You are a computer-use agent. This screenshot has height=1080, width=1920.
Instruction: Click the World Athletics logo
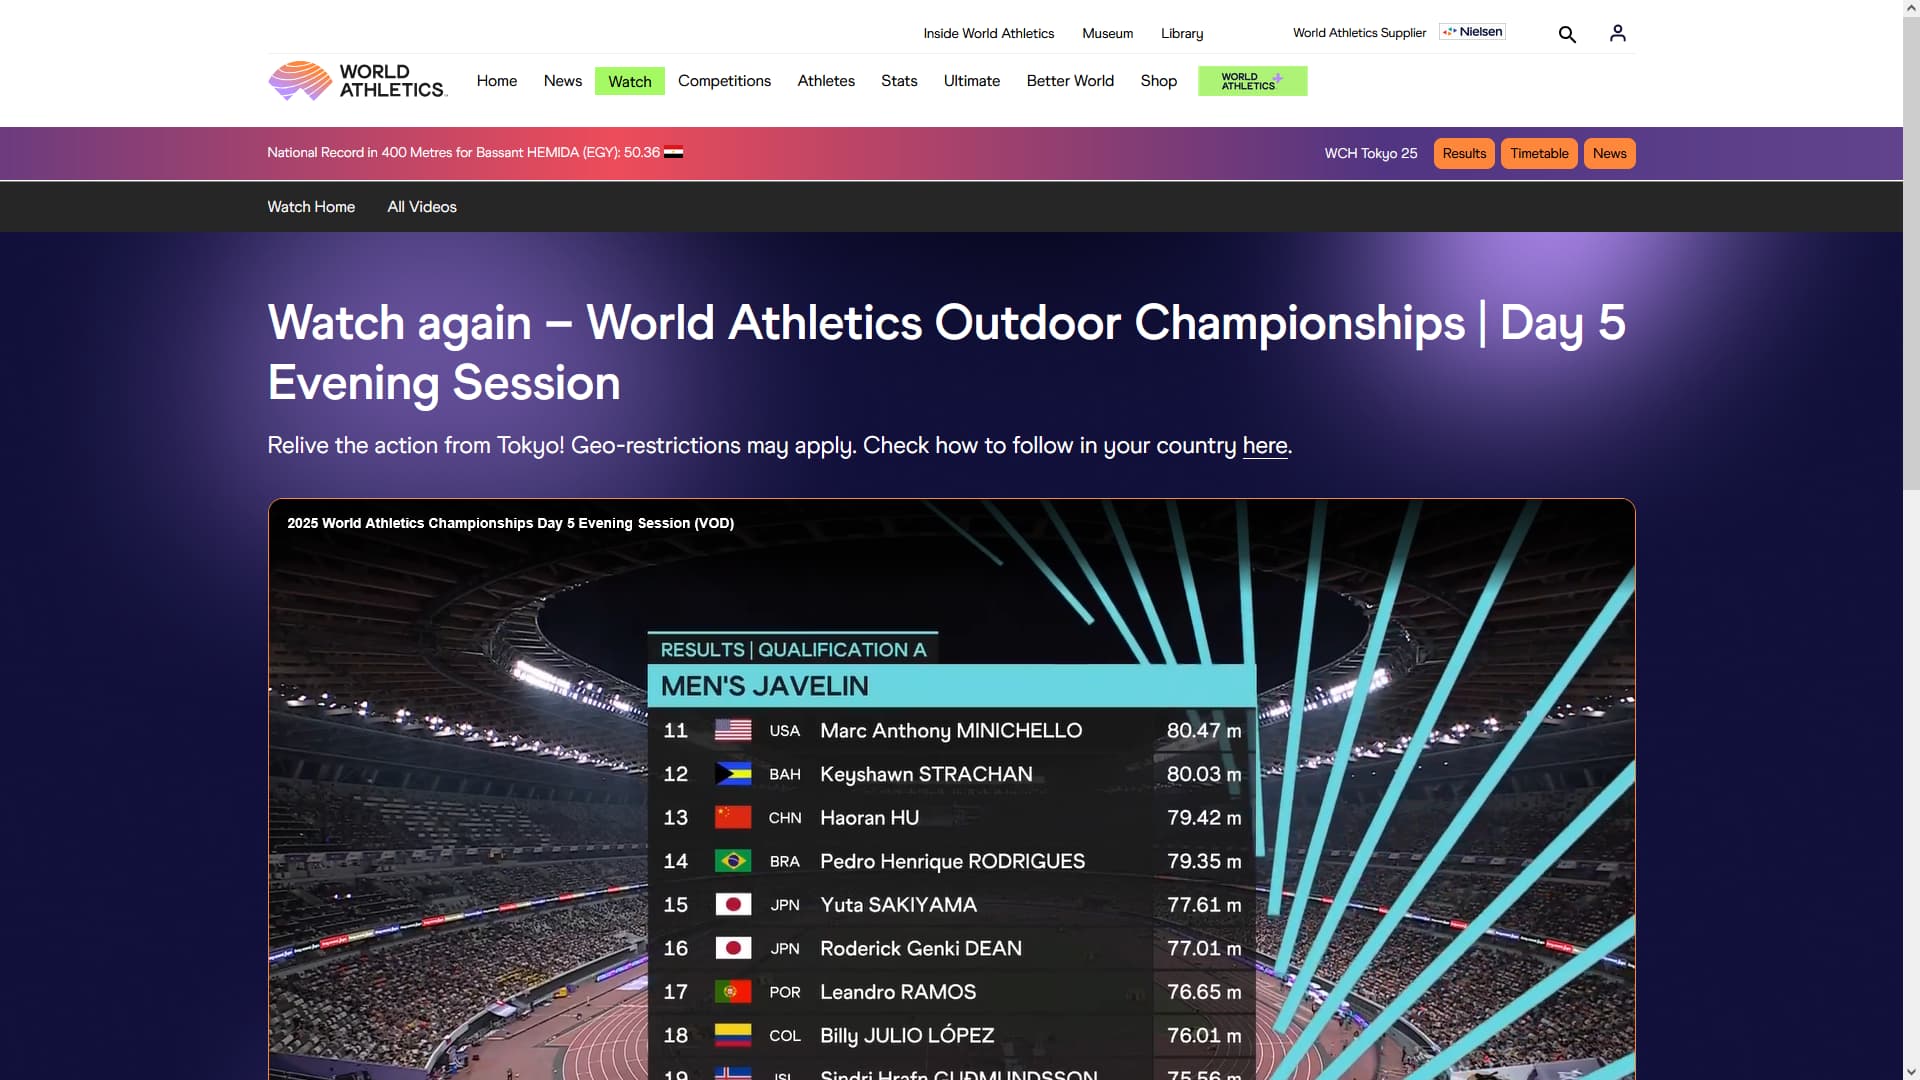[357, 81]
